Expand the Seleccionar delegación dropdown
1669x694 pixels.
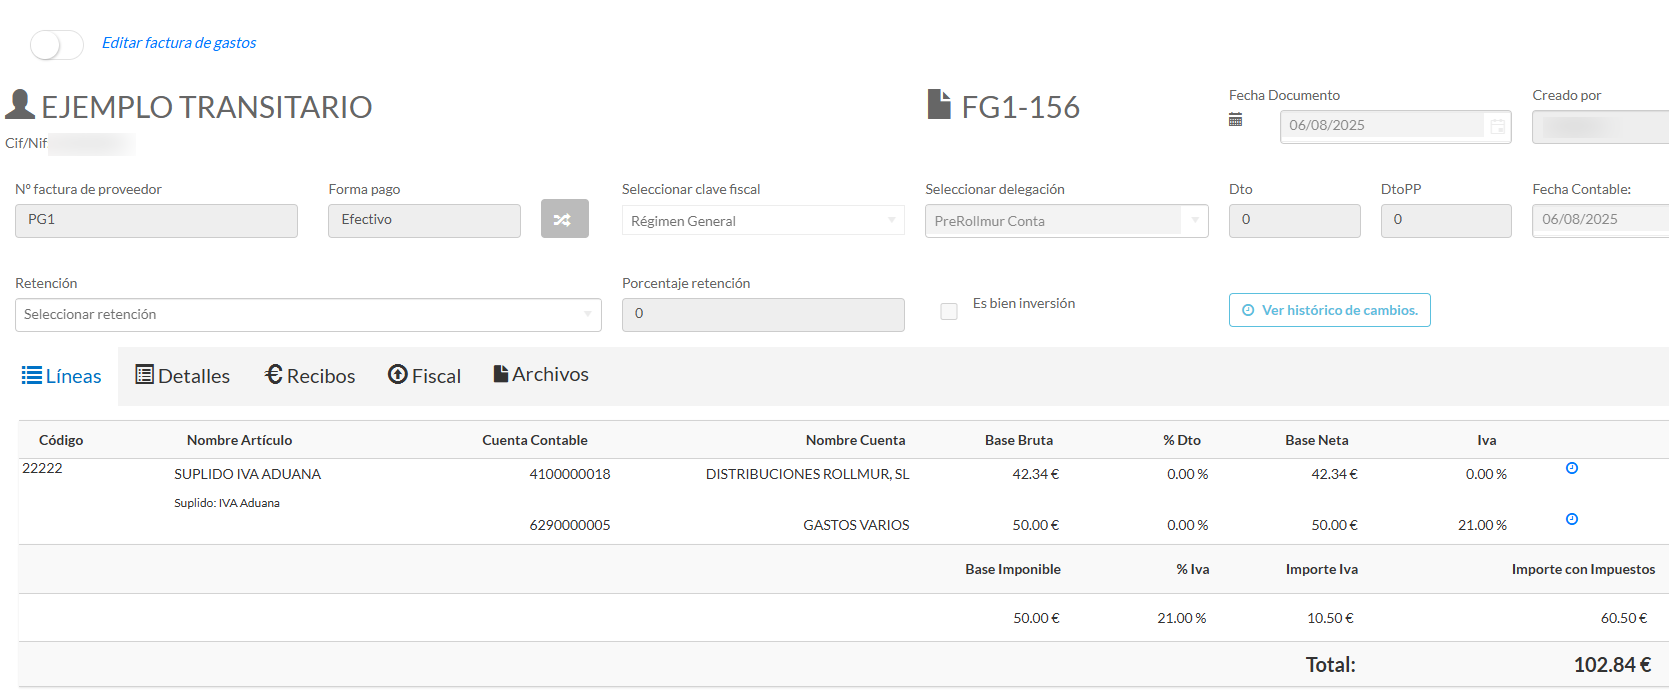[1066, 220]
